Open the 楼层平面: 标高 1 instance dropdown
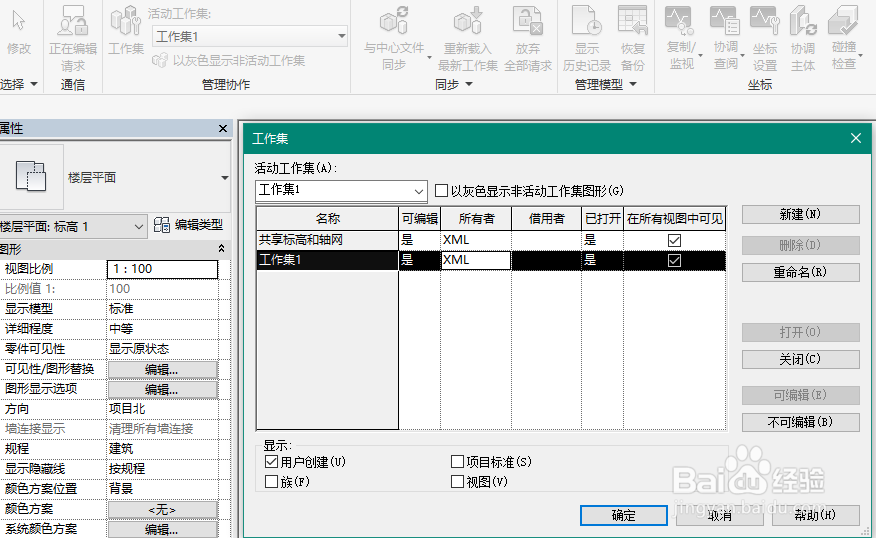 point(73,226)
